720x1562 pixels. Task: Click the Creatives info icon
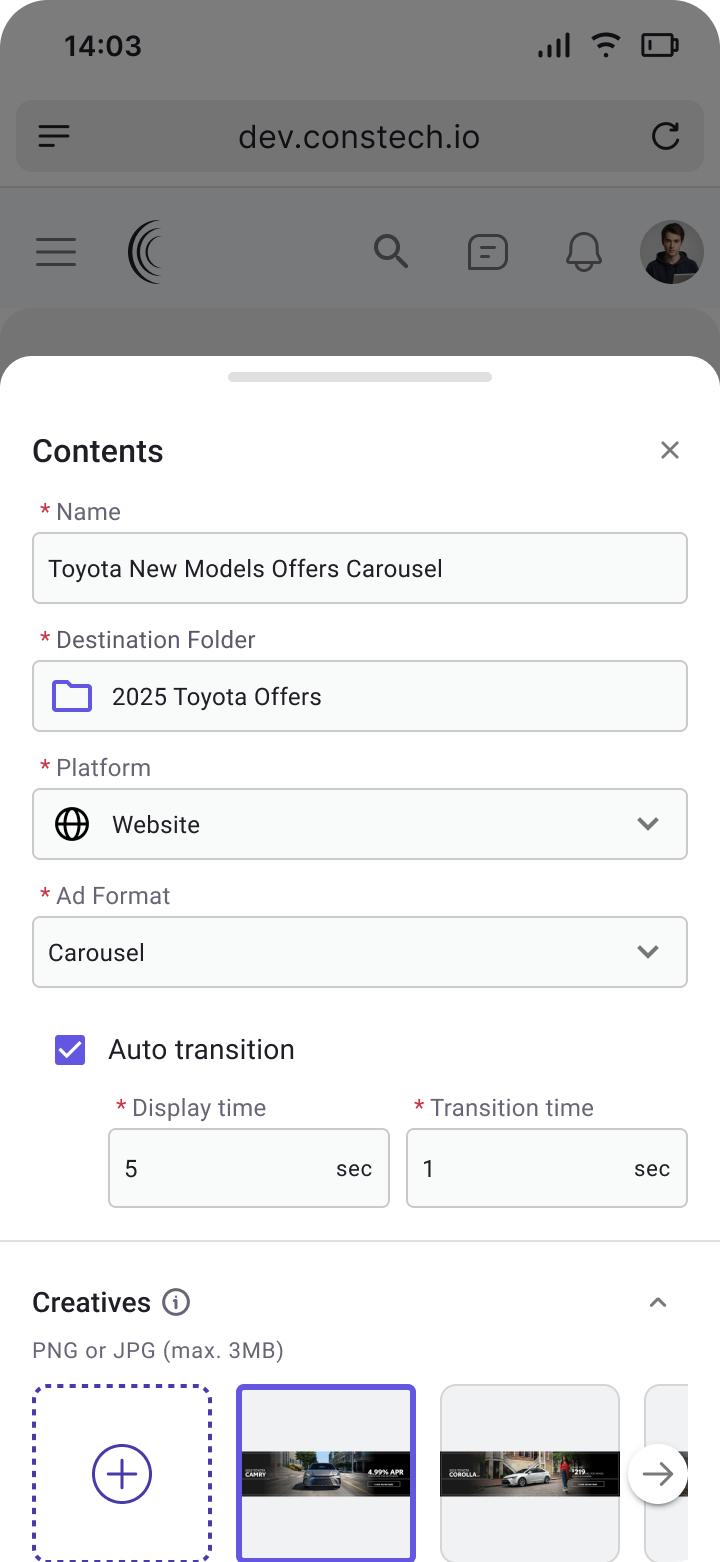(176, 1302)
